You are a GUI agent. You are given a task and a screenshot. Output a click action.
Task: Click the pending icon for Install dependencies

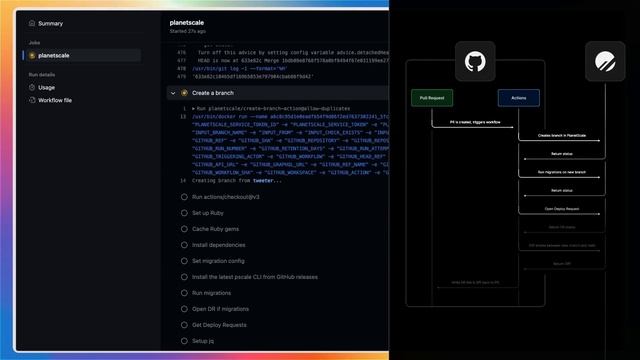tap(184, 245)
